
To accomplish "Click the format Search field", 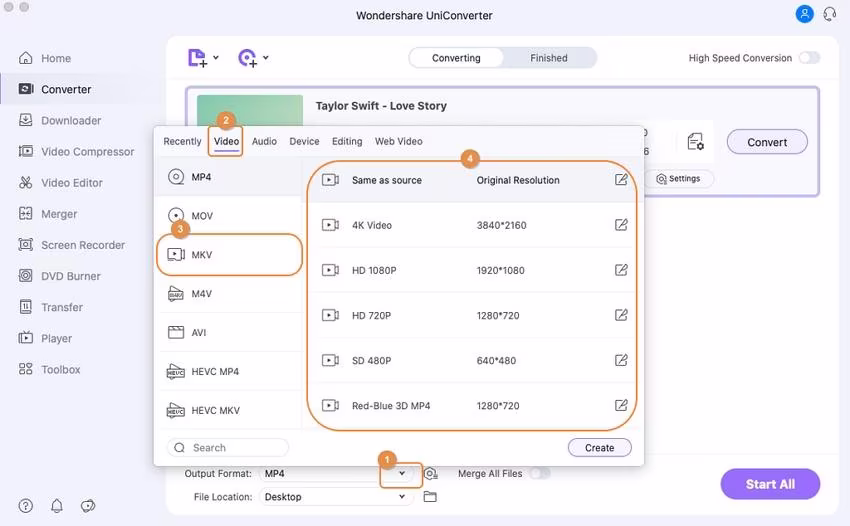I will click(x=228, y=447).
